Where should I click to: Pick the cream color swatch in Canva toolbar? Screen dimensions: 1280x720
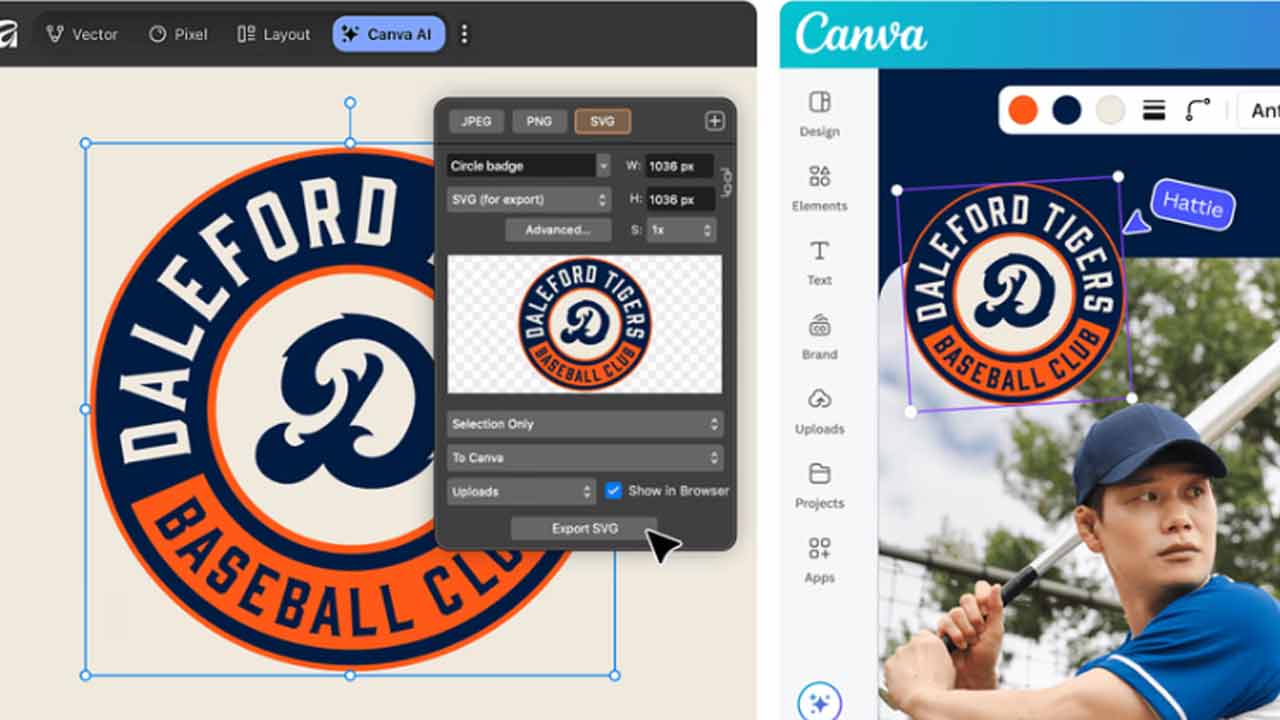[1111, 110]
